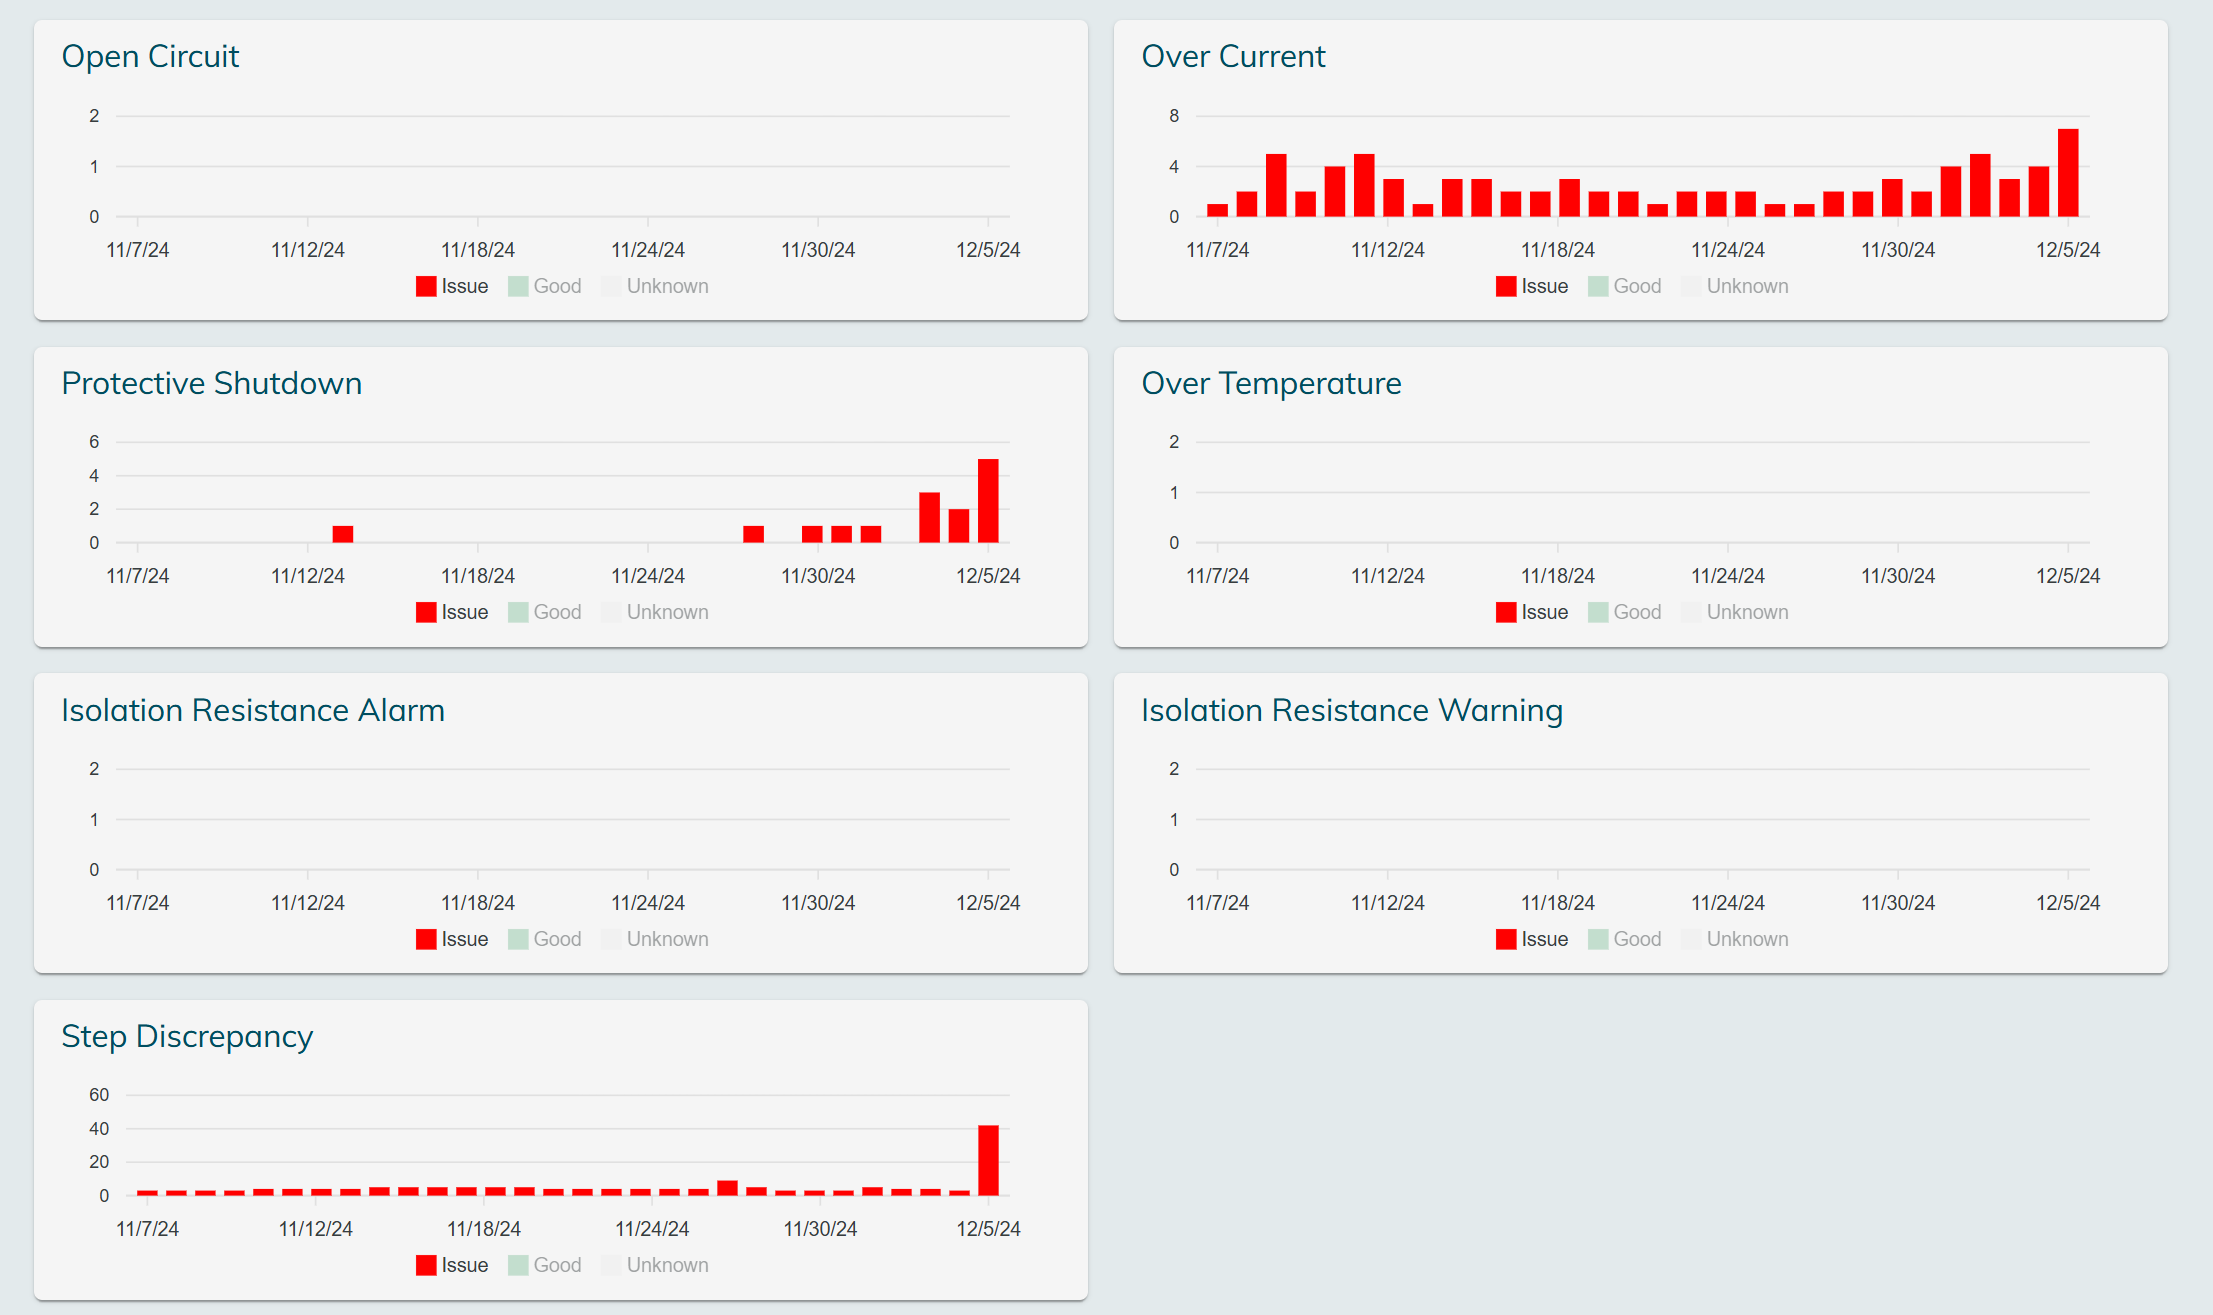Click 12/5/24 label on Step Discrepancy axis
Viewport: 2213px width, 1315px height.
[988, 1229]
